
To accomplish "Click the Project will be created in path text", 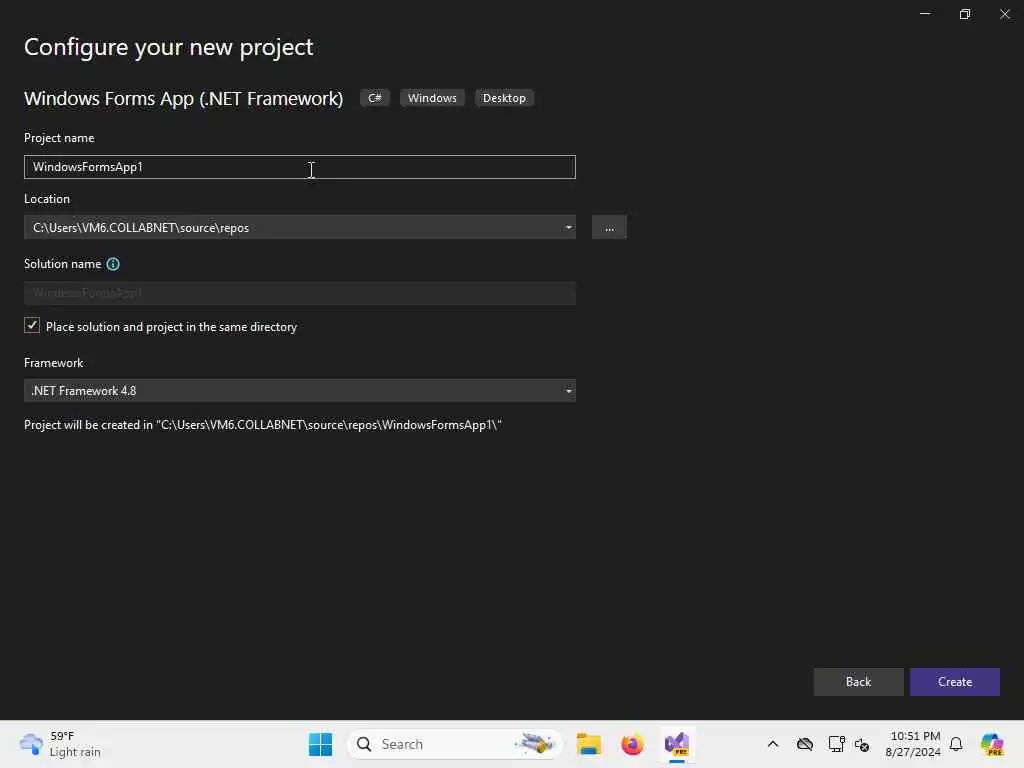I will point(263,425).
